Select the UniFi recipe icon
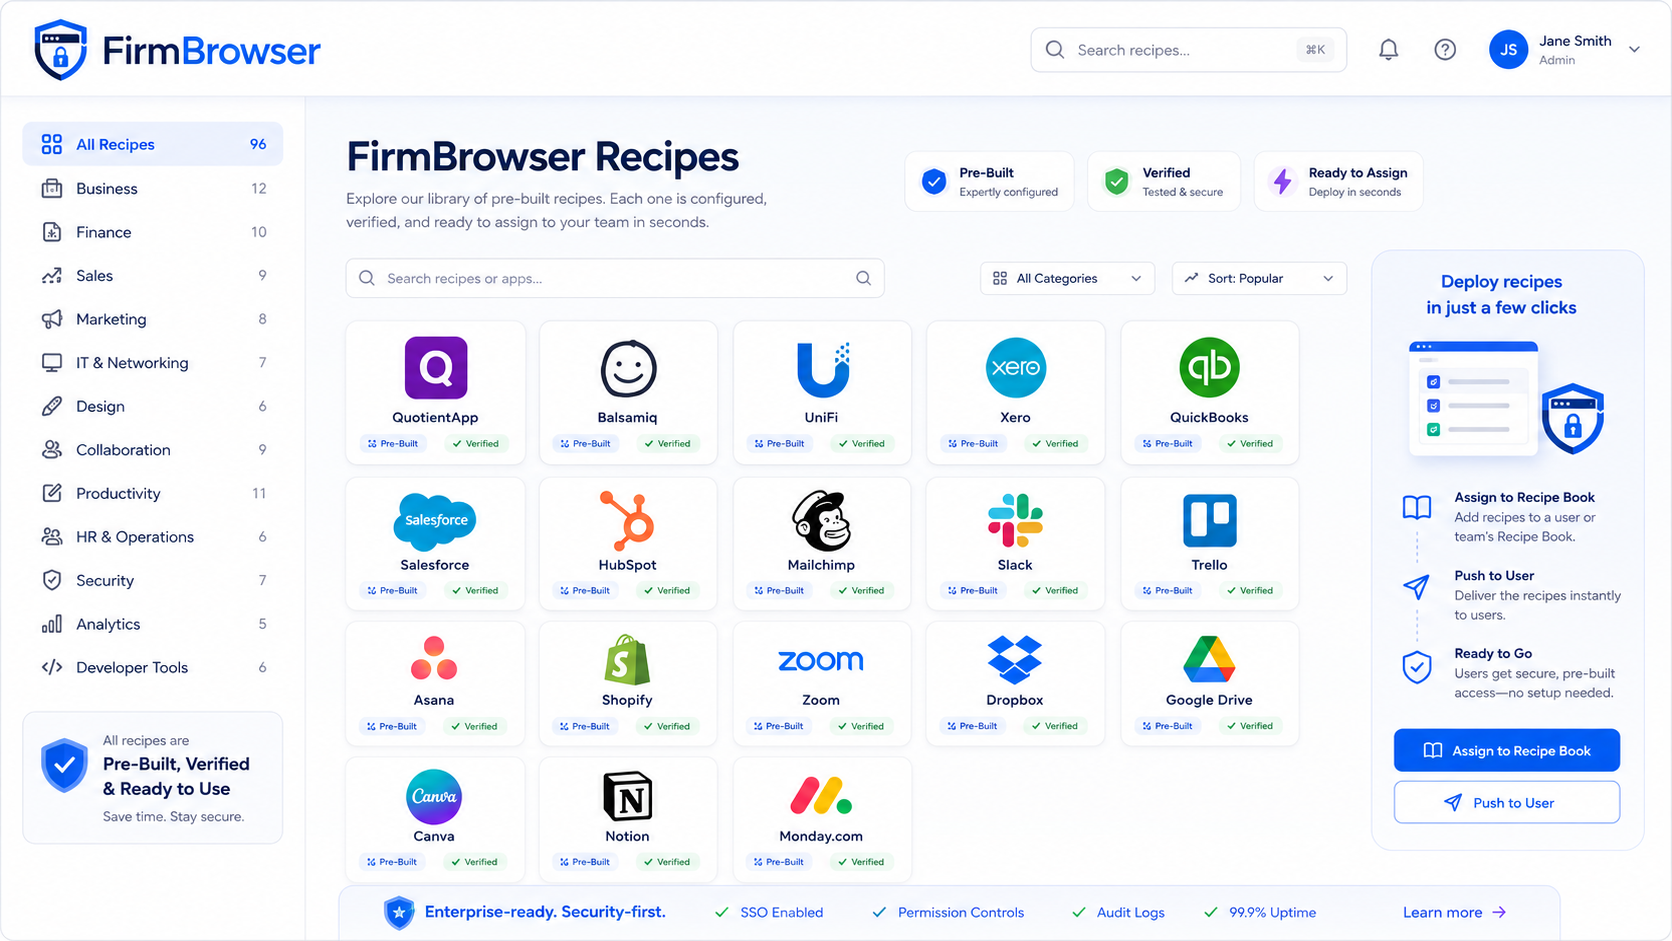 click(x=822, y=369)
